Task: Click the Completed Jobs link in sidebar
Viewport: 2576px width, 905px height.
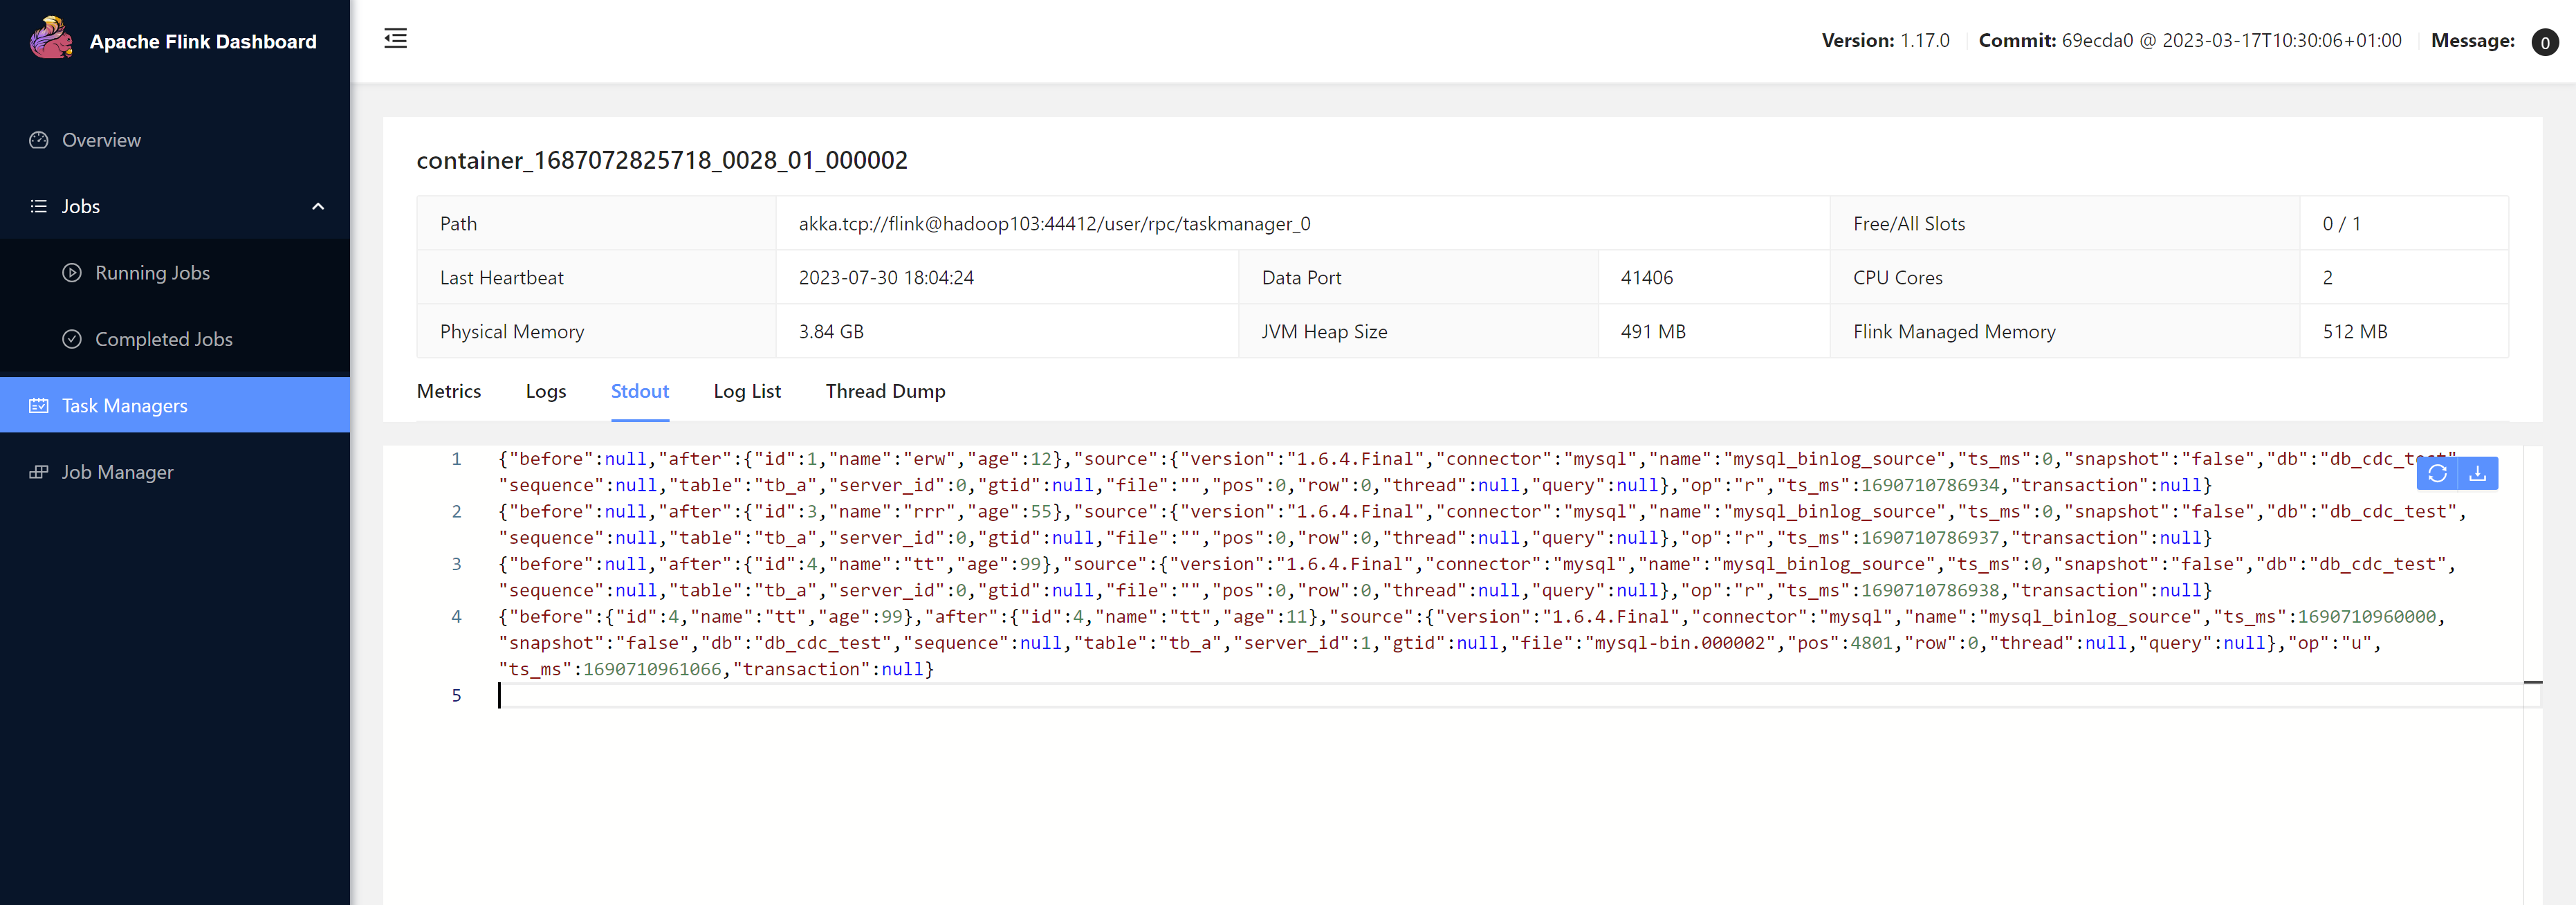Action: pos(166,338)
